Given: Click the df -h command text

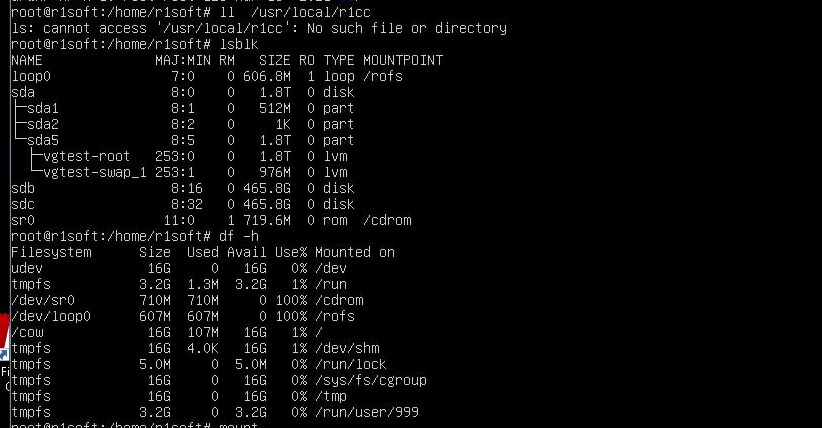Looking at the screenshot, I should pyautogui.click(x=239, y=236).
